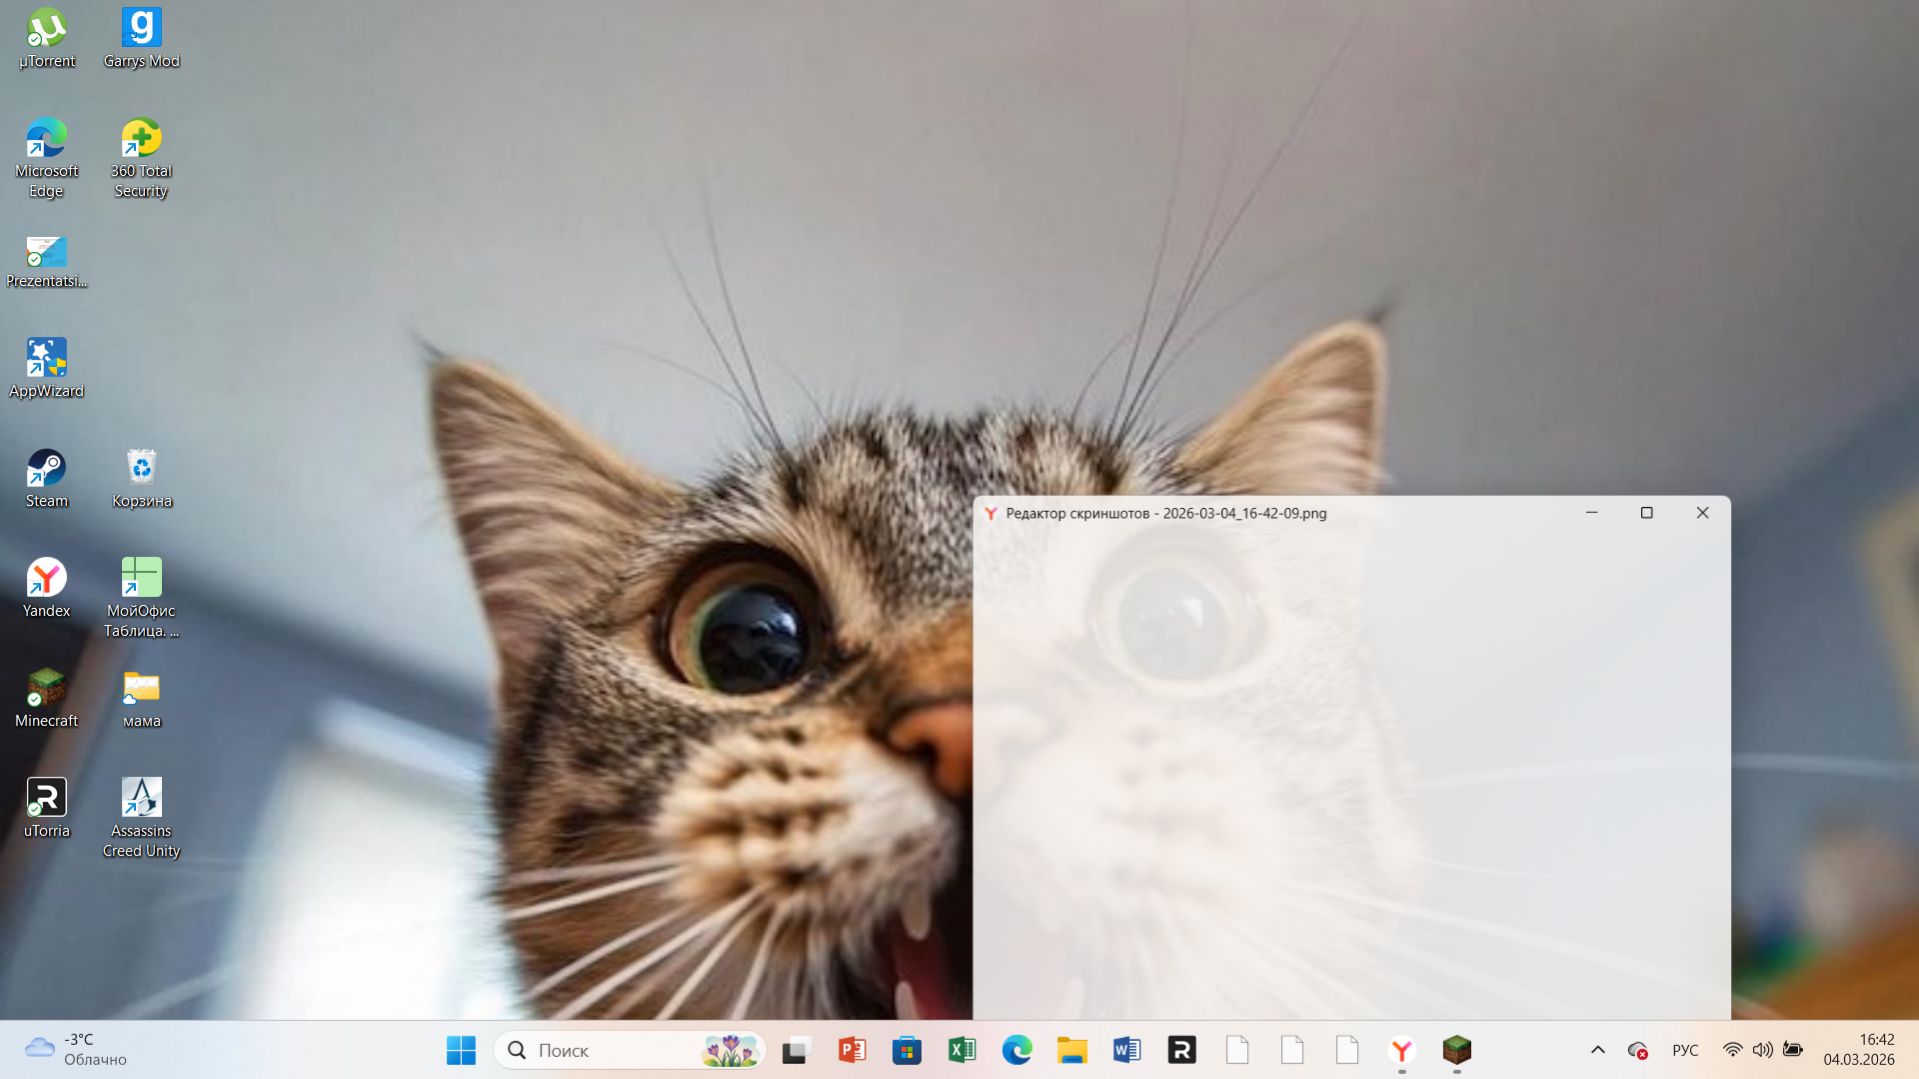
Task: Open the Windows Start menu
Action: click(x=461, y=1050)
